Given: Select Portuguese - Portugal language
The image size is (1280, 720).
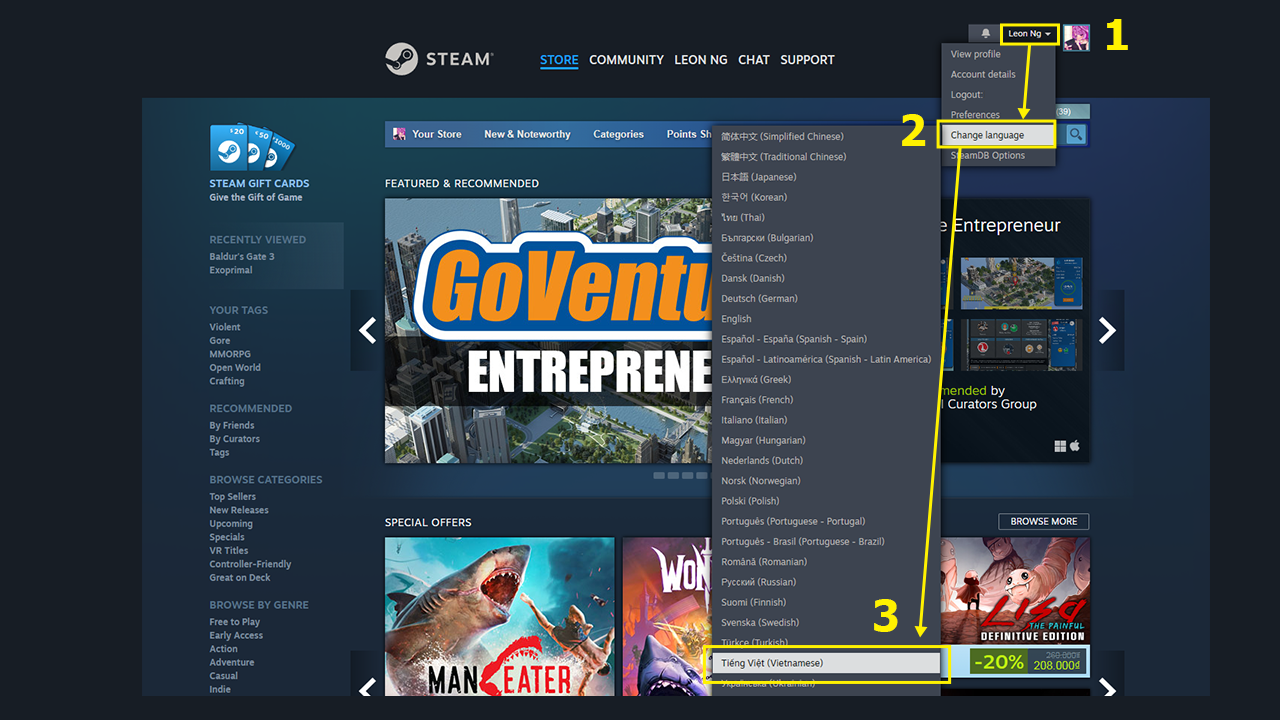Looking at the screenshot, I should 826,521.
